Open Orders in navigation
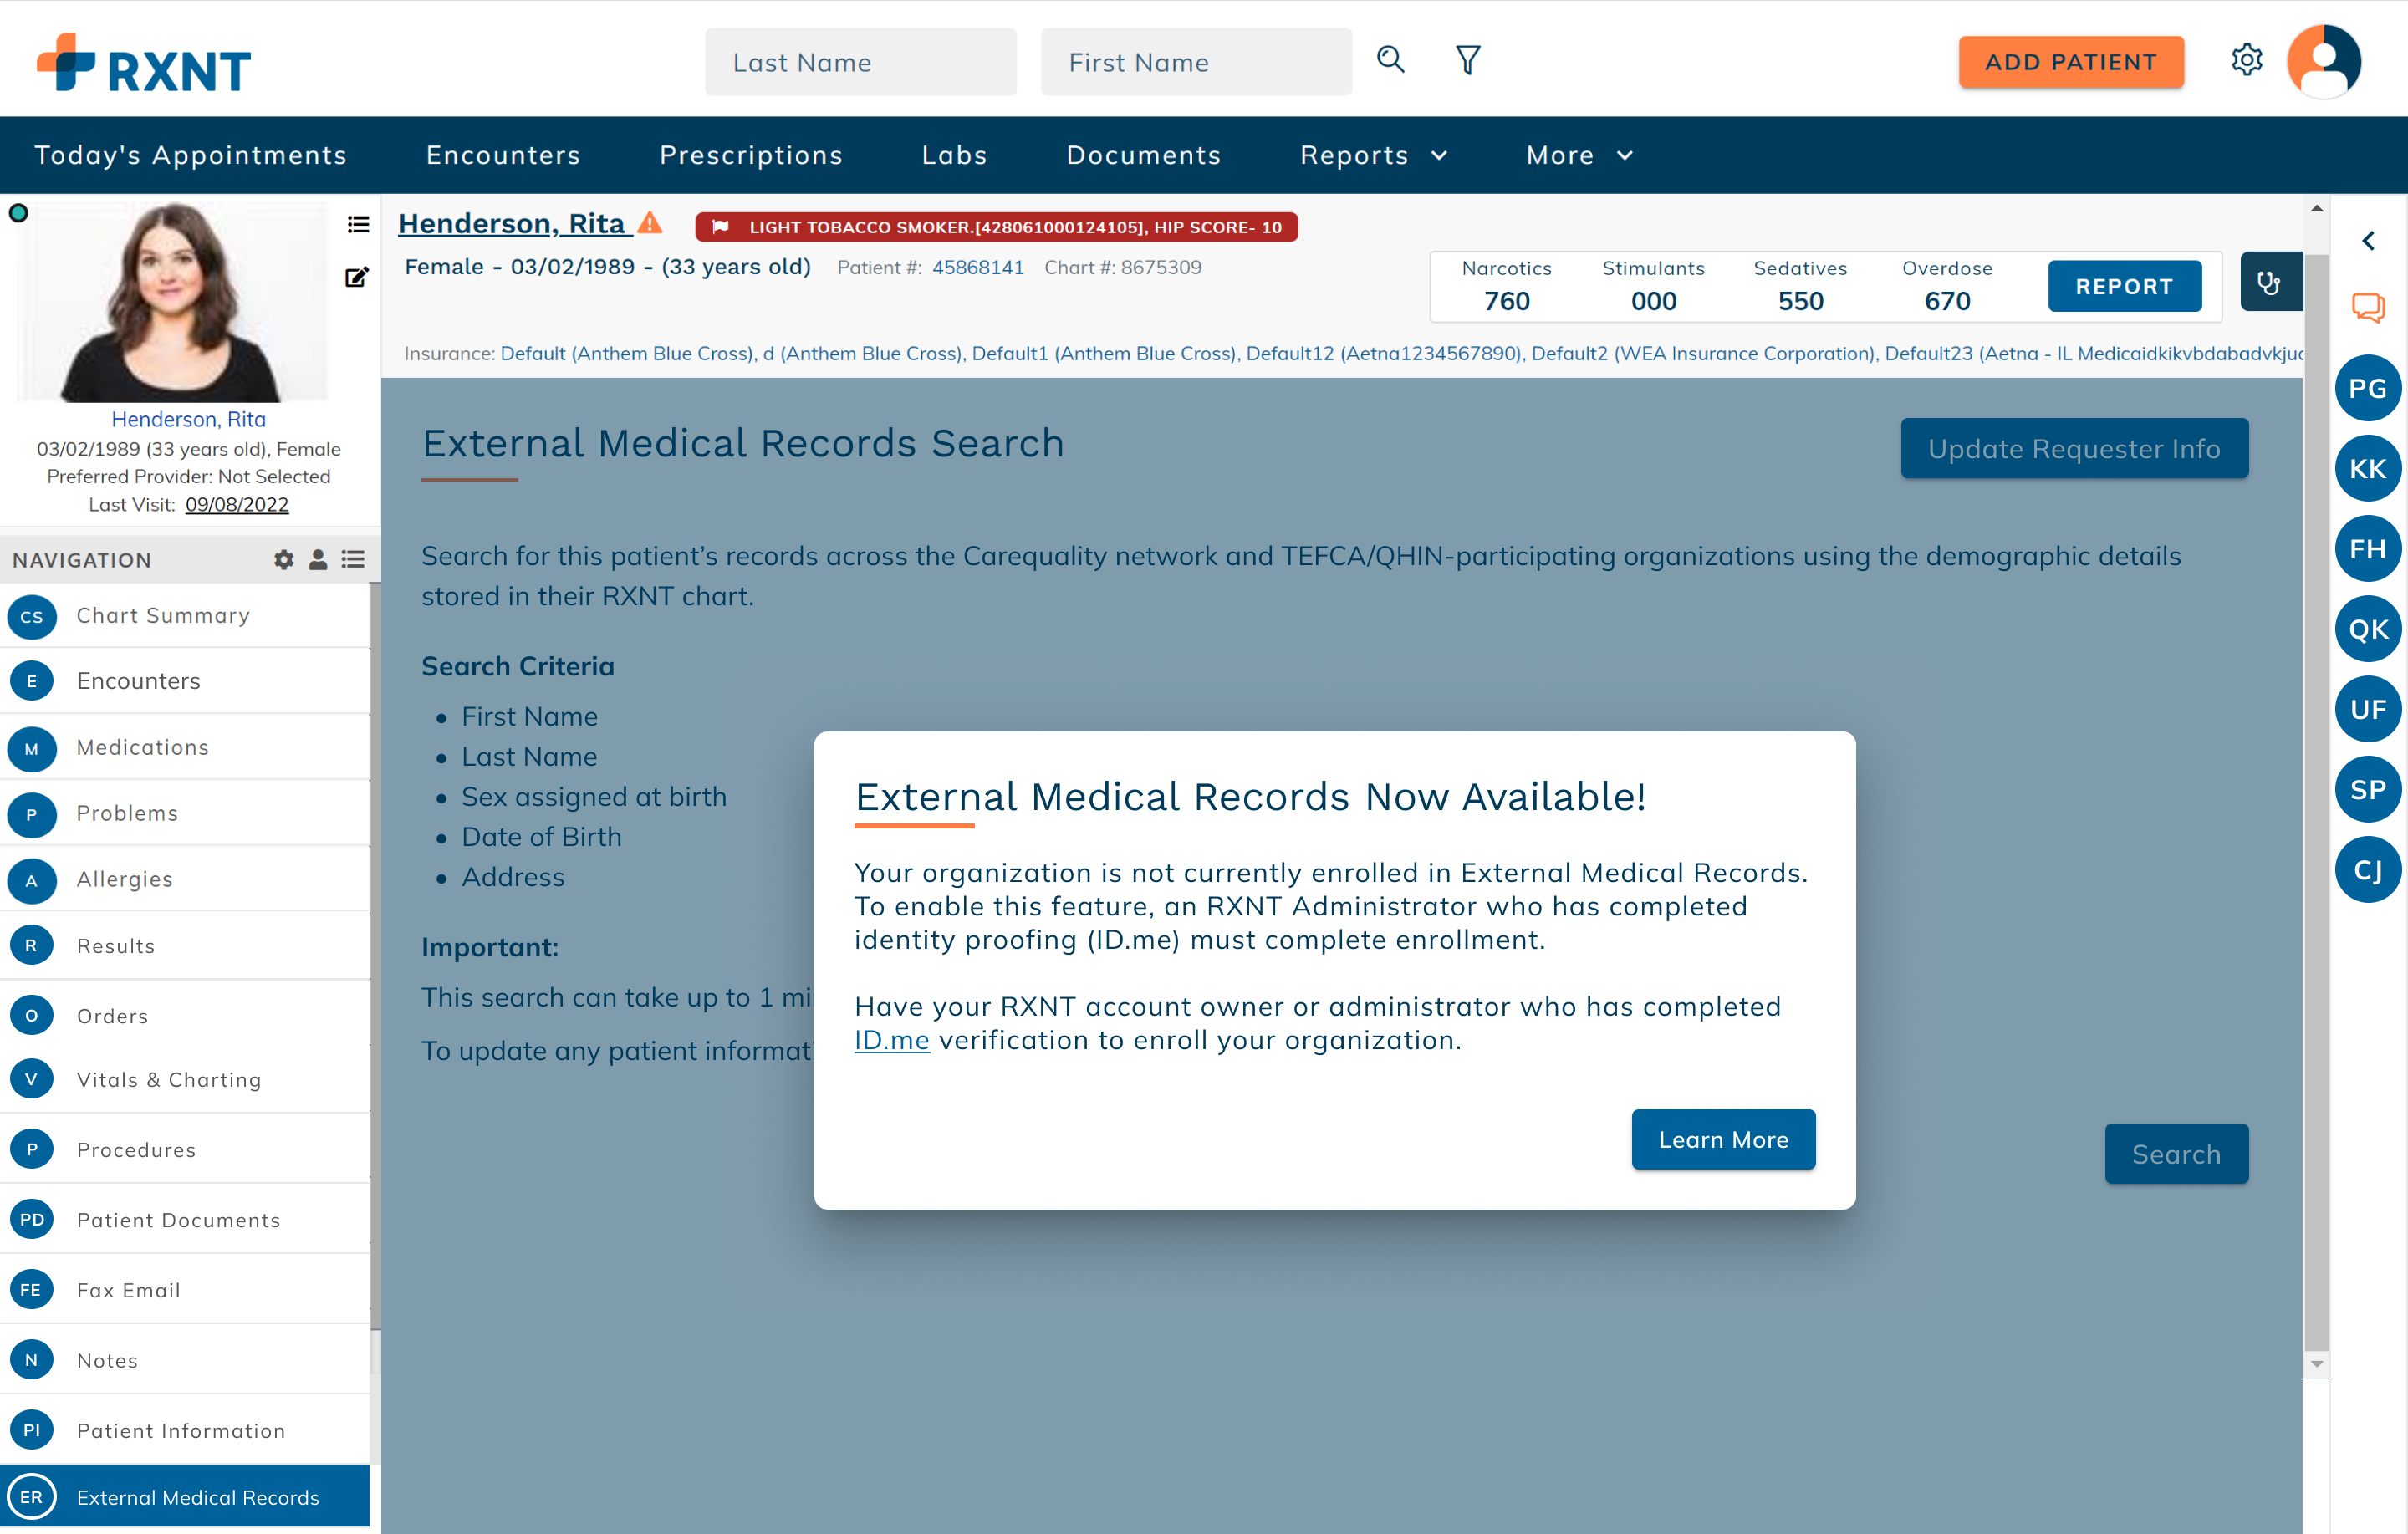Viewport: 2408px width, 1534px height. pos(185,1016)
